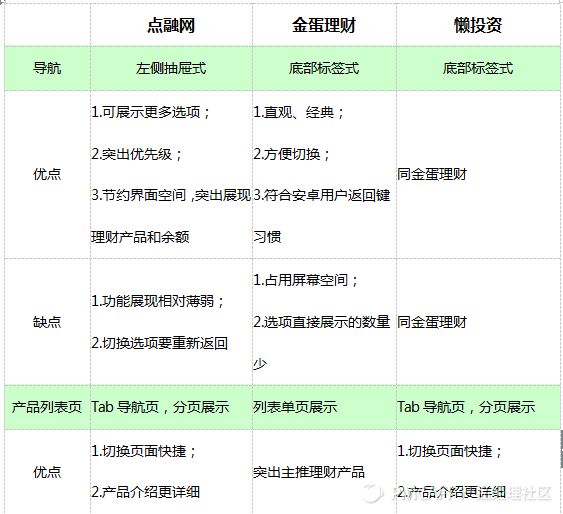This screenshot has height=514, width=563.
Task: Click 1.切换页面快捷 in the 懒投资 column
Action: (450, 451)
